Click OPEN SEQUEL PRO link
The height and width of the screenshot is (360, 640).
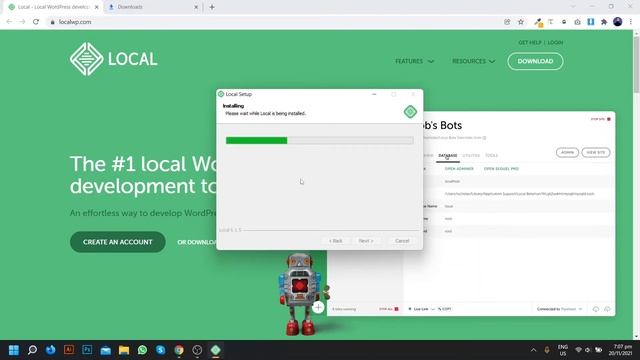pyautogui.click(x=501, y=169)
